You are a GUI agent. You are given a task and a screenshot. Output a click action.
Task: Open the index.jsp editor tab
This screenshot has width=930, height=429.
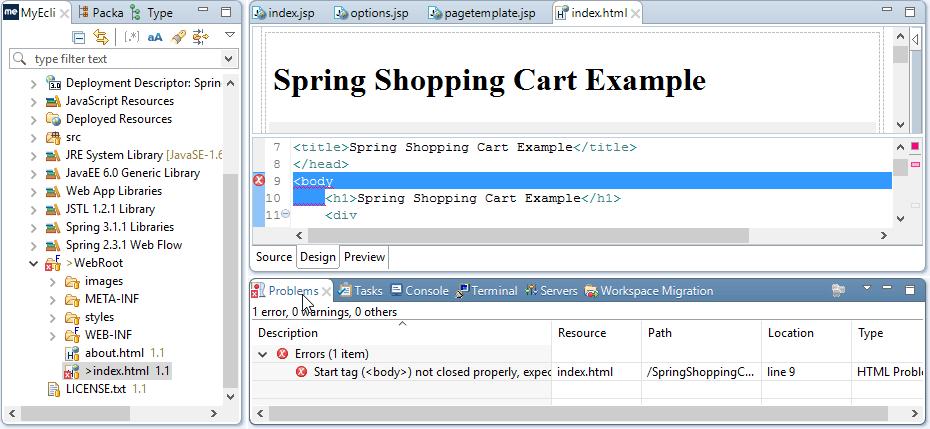(284, 12)
